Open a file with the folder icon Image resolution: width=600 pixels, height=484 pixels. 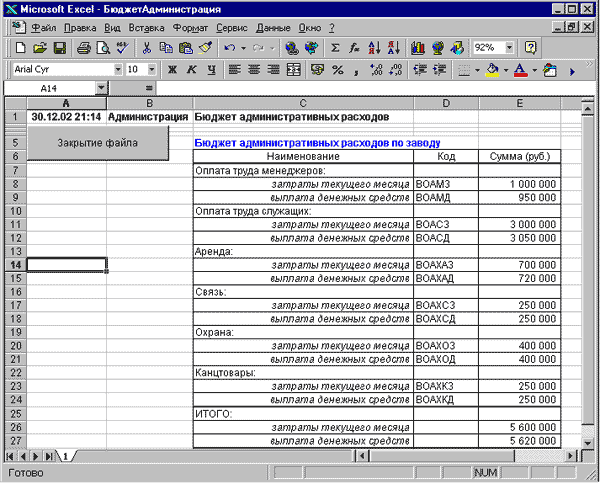pyautogui.click(x=39, y=48)
